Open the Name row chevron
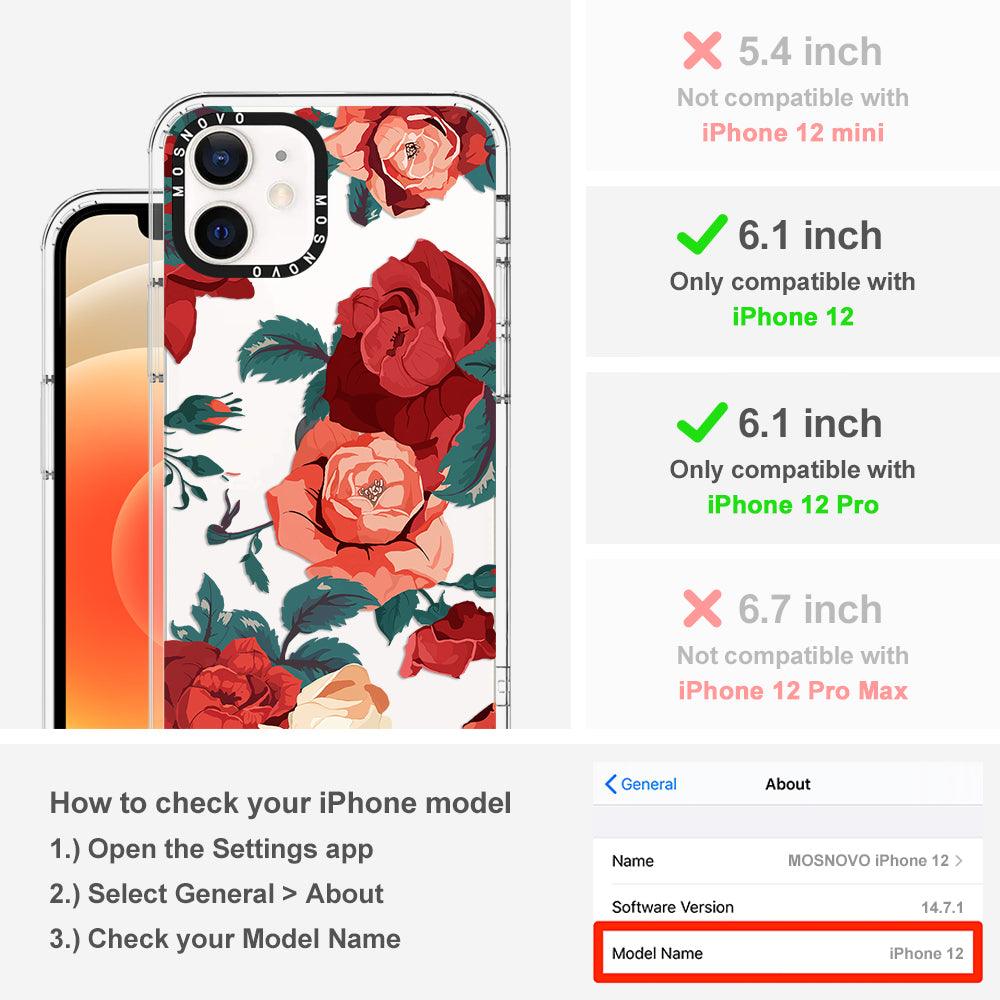1000x1000 pixels. point(959,860)
